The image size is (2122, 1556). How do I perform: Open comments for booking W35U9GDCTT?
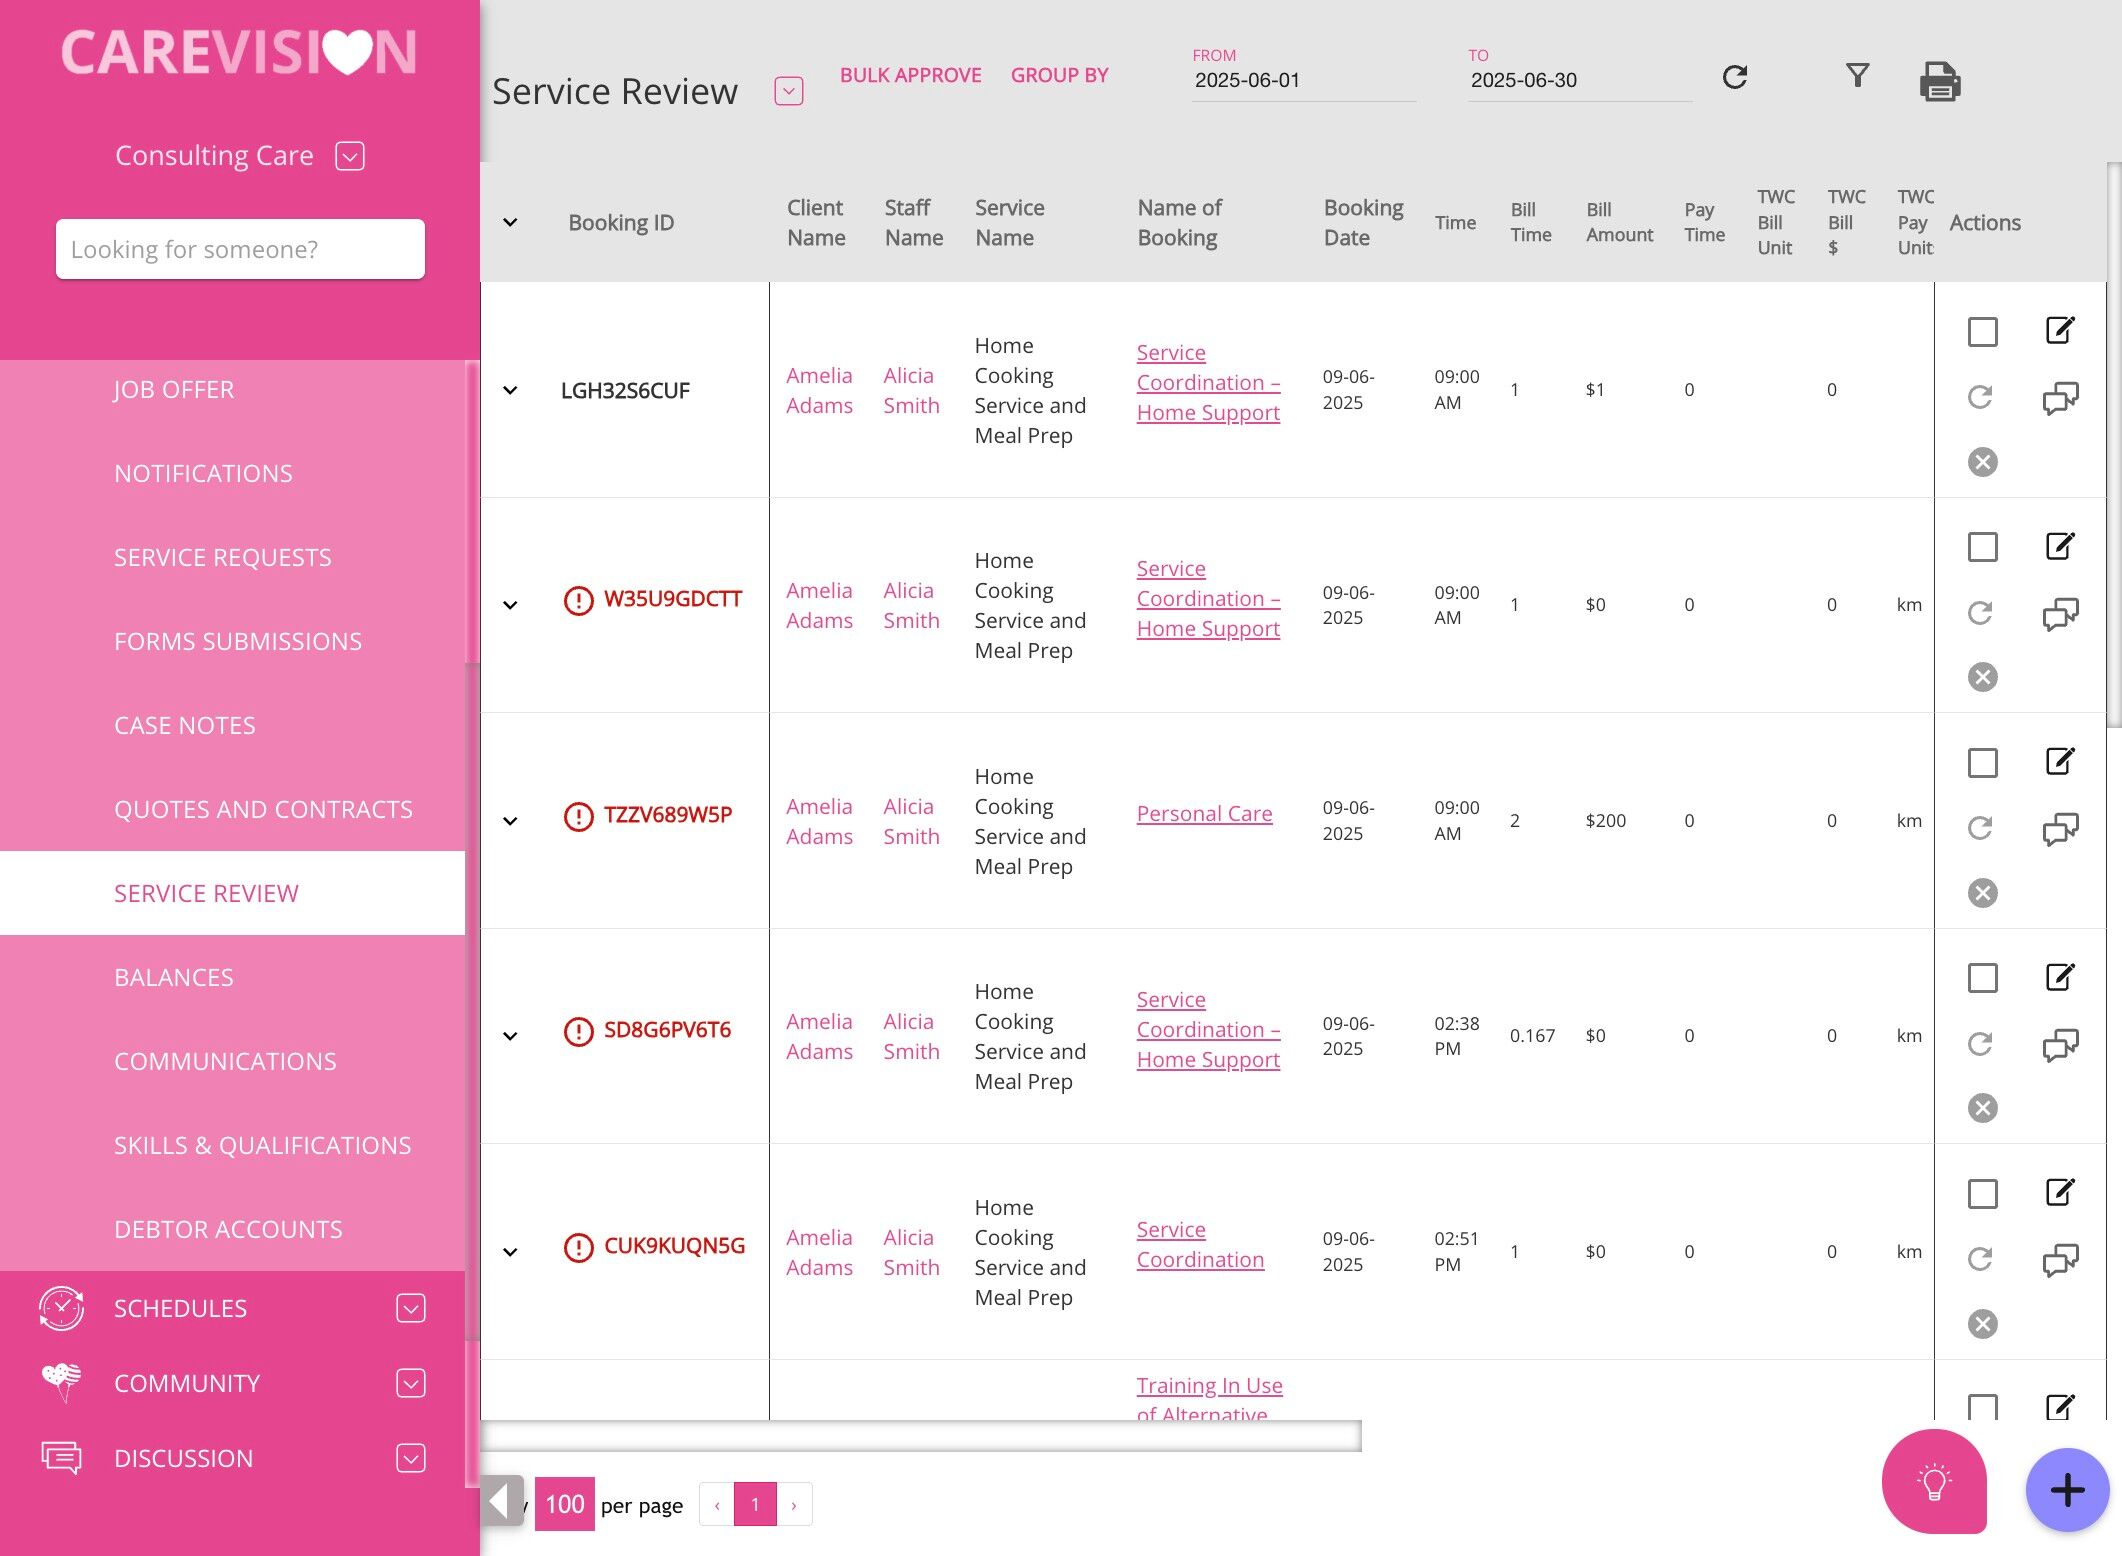click(2059, 614)
